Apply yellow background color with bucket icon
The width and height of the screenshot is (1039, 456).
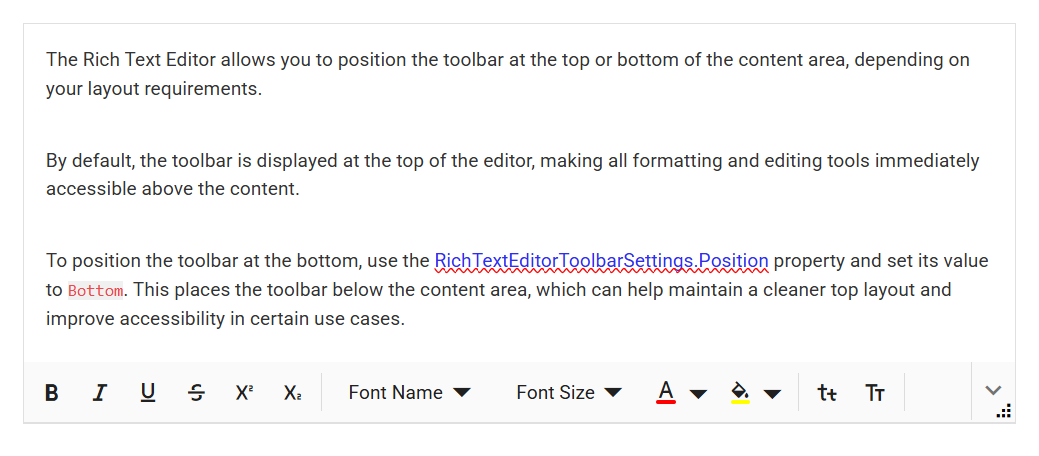740,392
